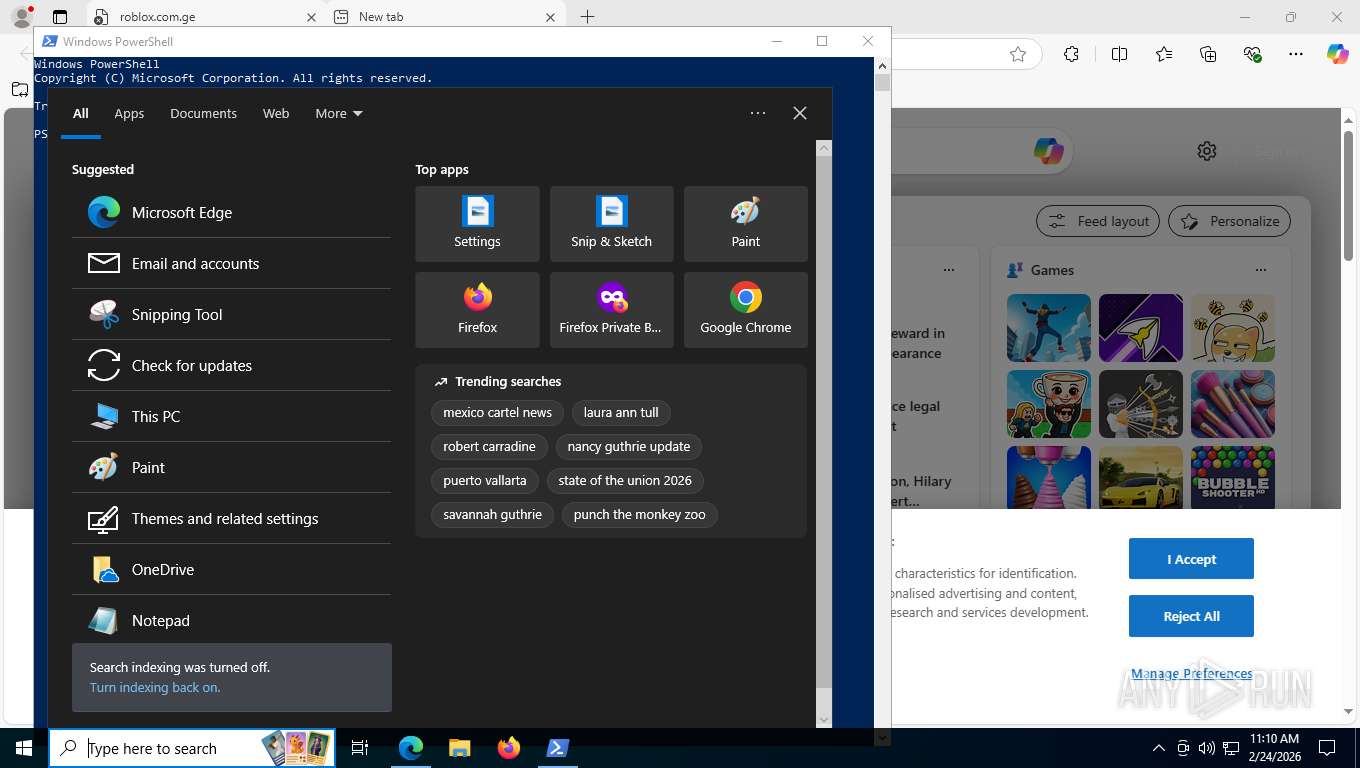Image resolution: width=1360 pixels, height=768 pixels.
Task: Launch Paint from the Suggested list
Action: click(x=231, y=467)
